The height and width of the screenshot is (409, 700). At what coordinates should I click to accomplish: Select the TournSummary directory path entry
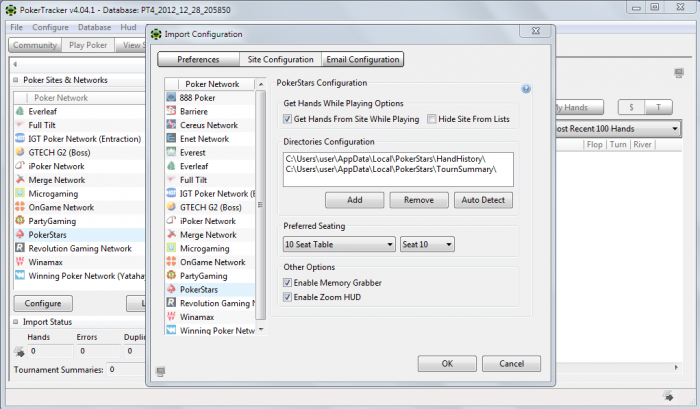click(391, 169)
